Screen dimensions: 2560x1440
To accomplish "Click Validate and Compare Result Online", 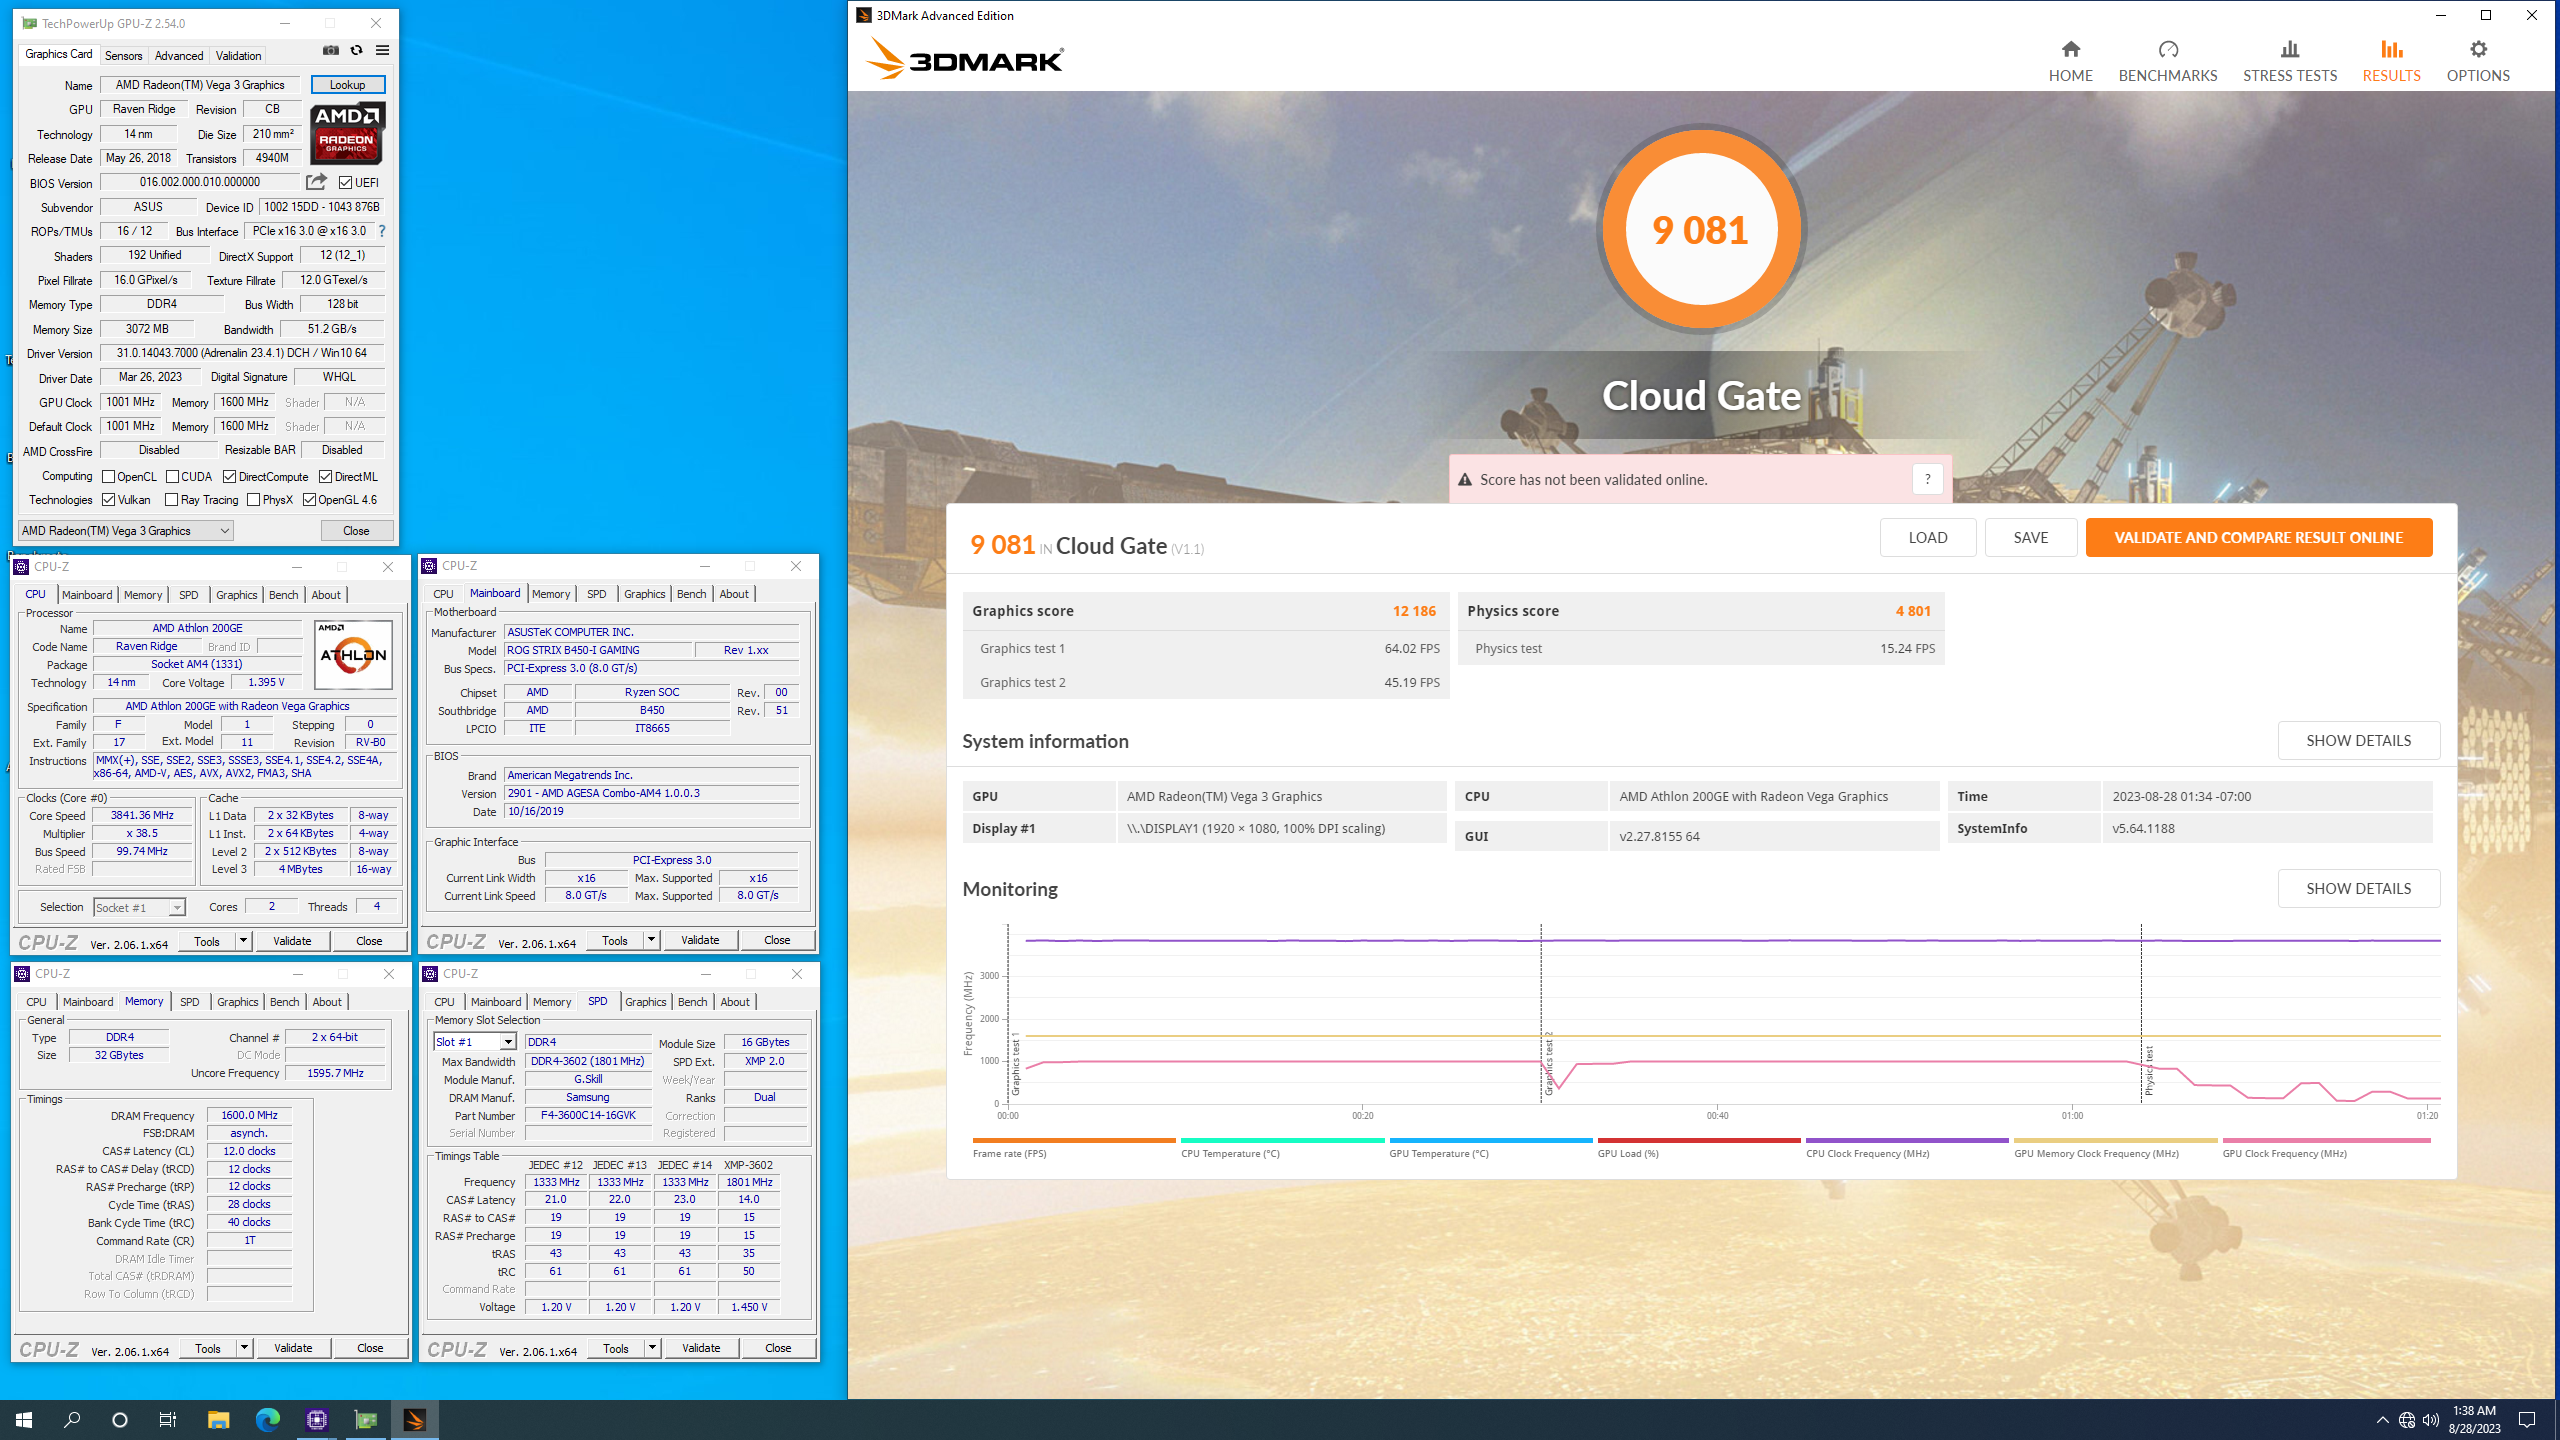I will tap(2258, 537).
